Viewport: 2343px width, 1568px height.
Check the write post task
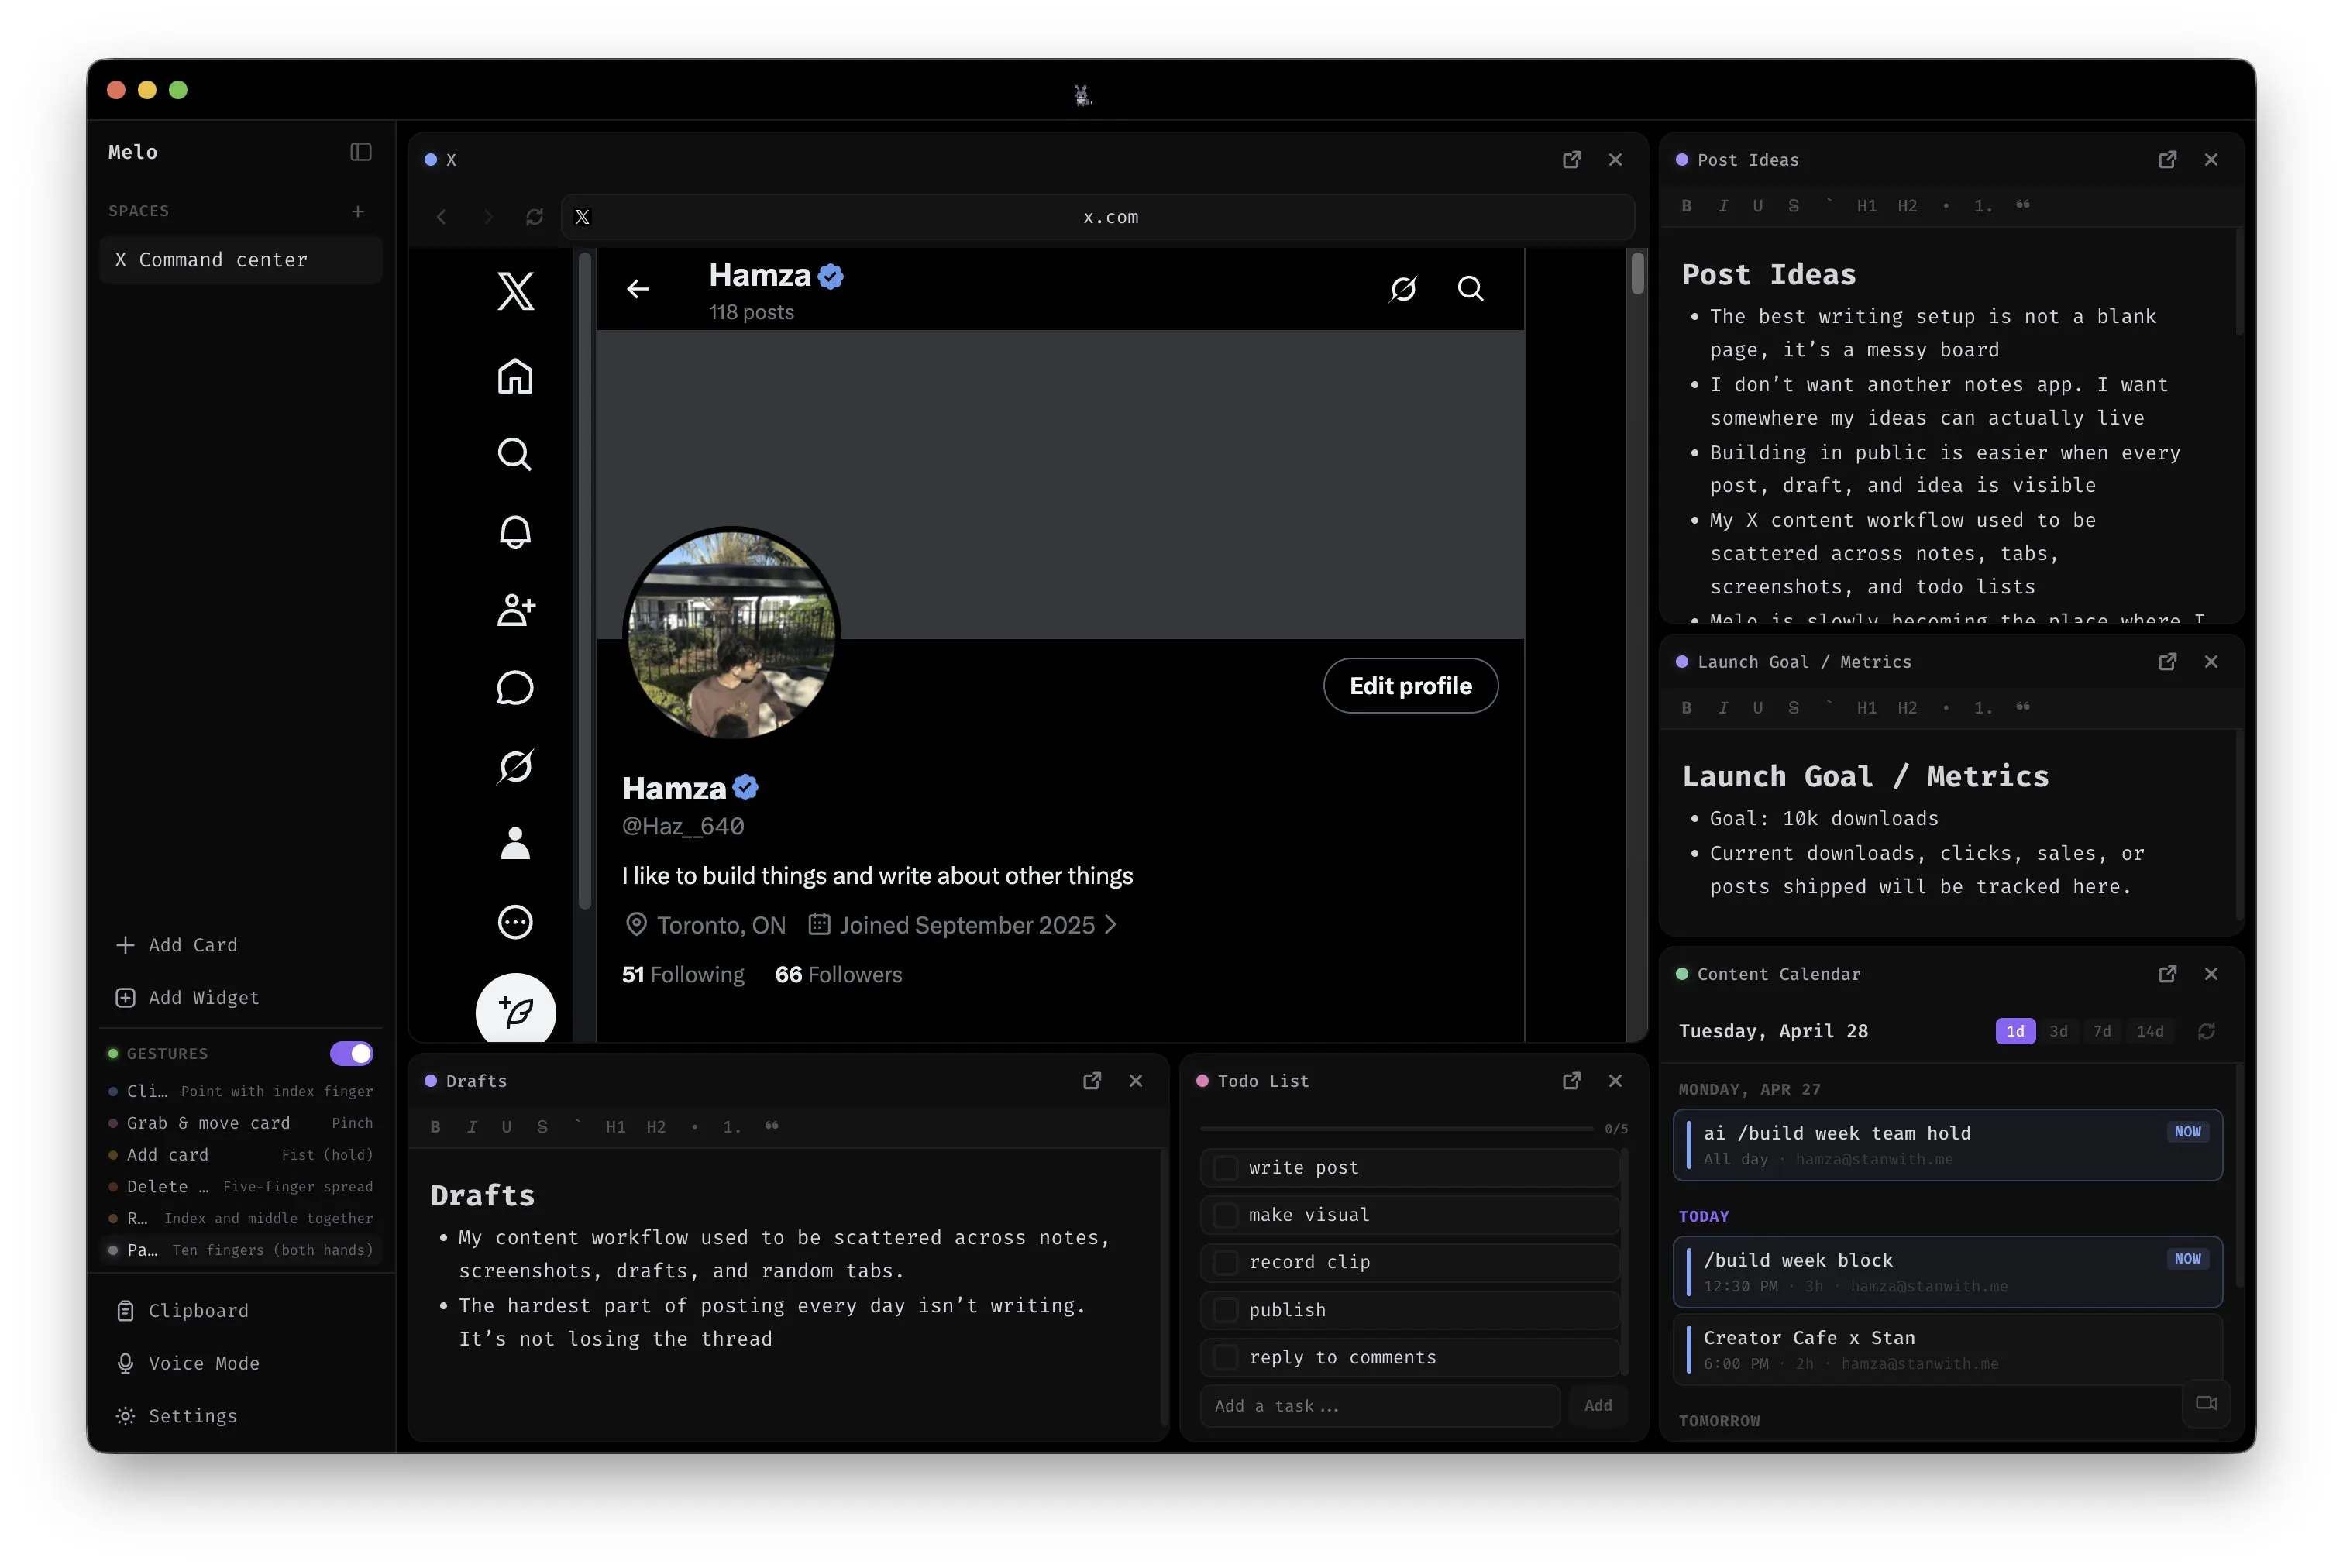[1225, 1168]
